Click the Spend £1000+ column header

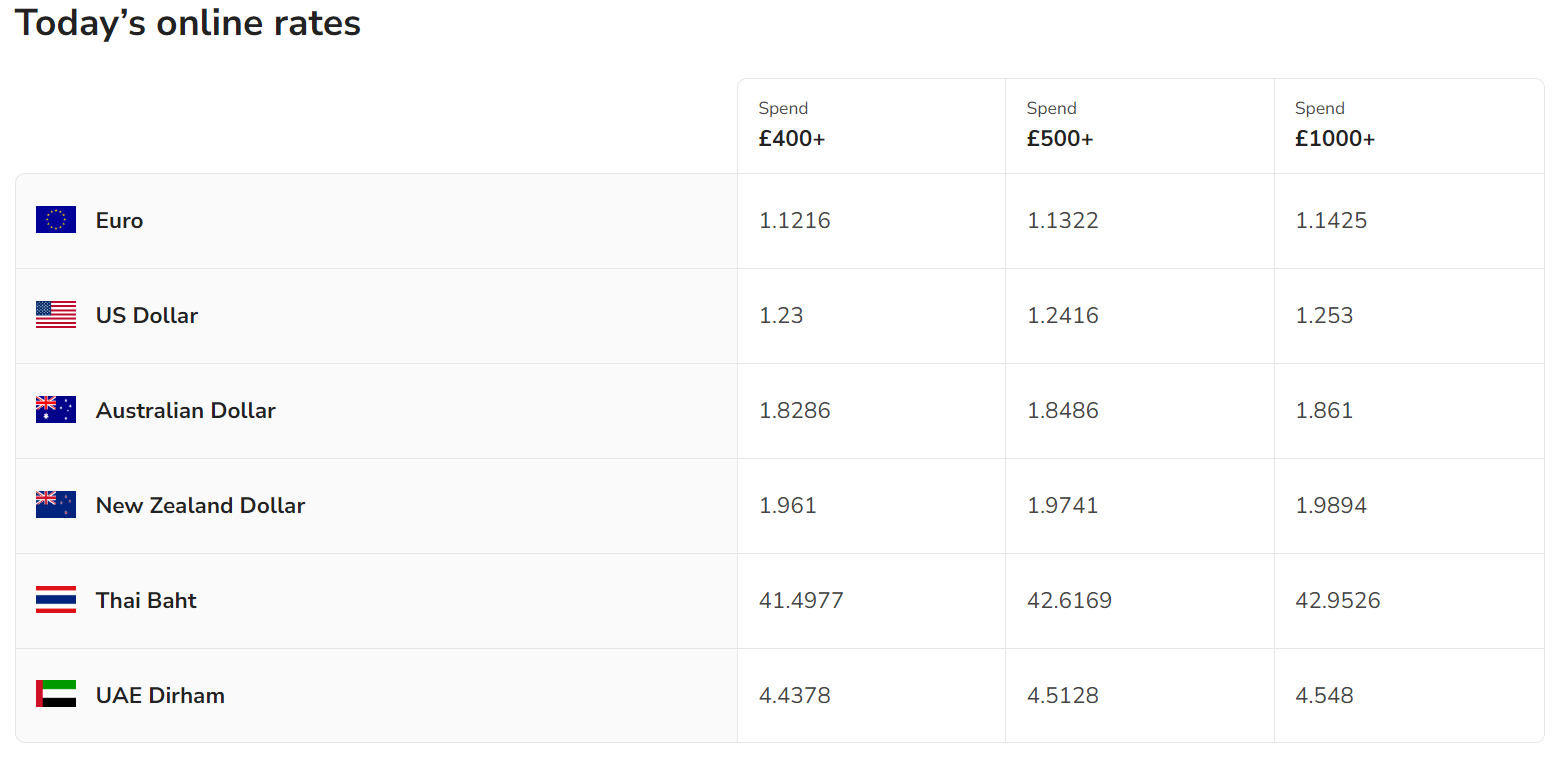click(1335, 125)
